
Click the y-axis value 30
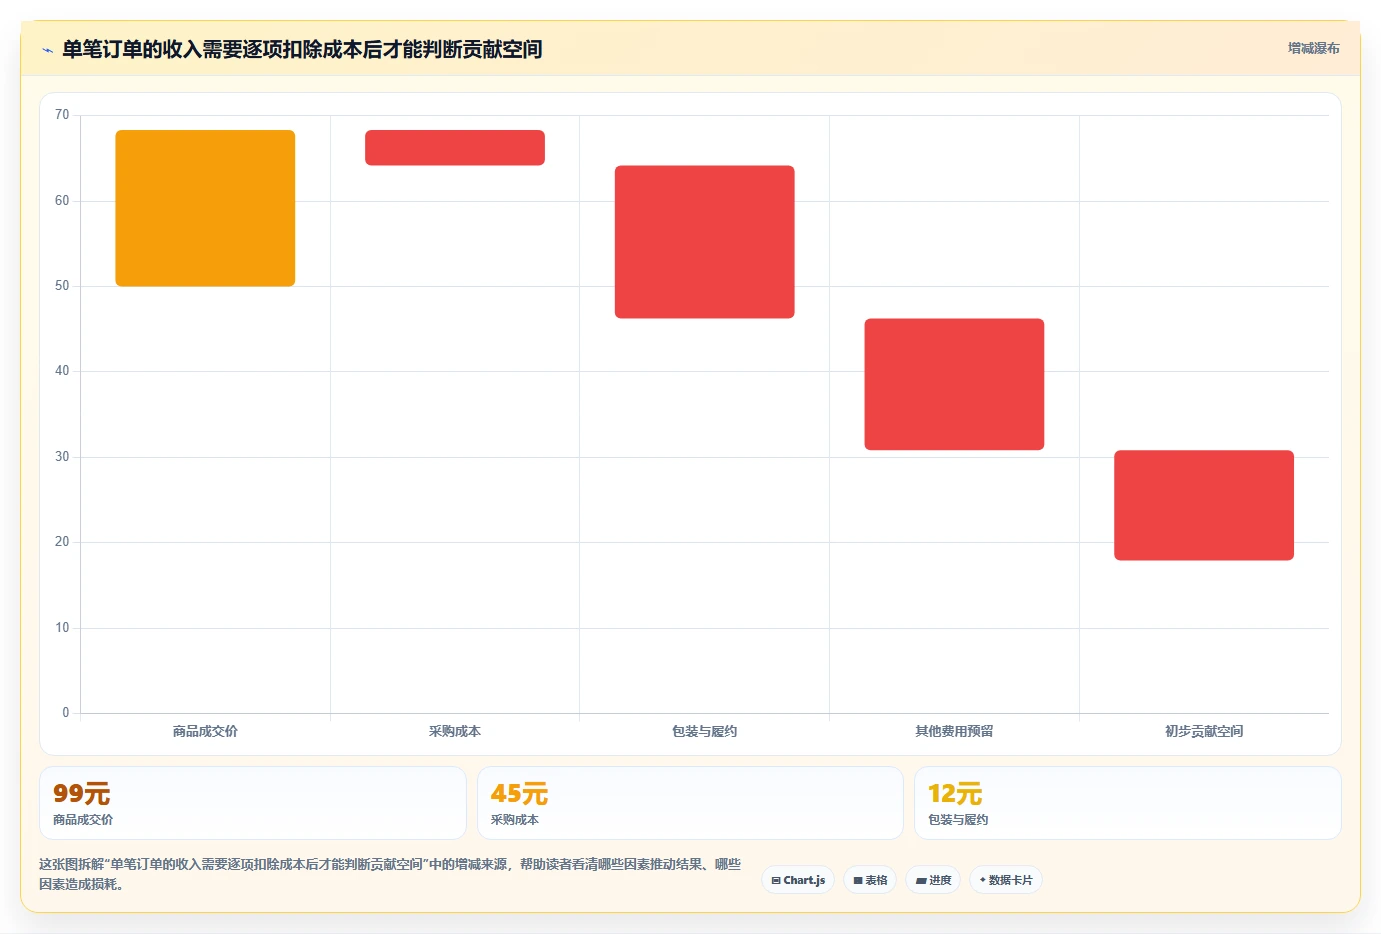pos(62,457)
